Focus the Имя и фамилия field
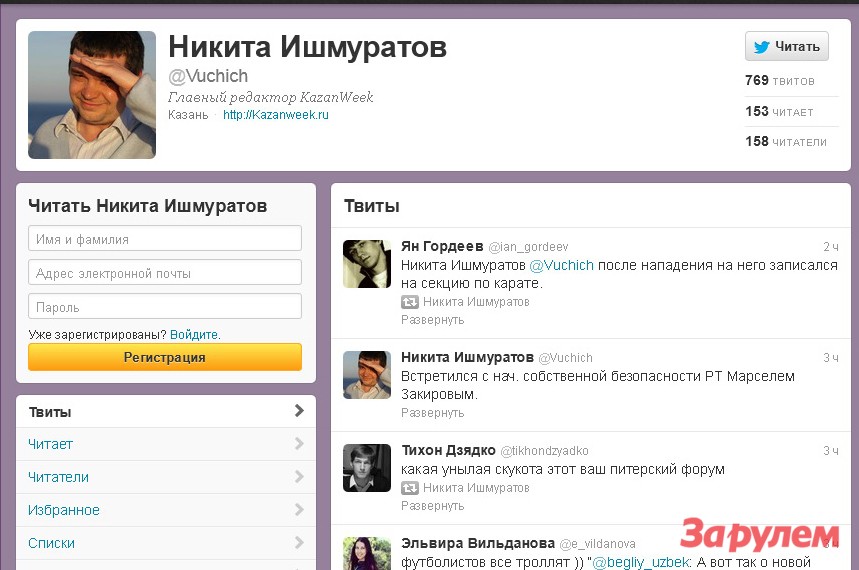The width and height of the screenshot is (859, 570). (x=165, y=239)
